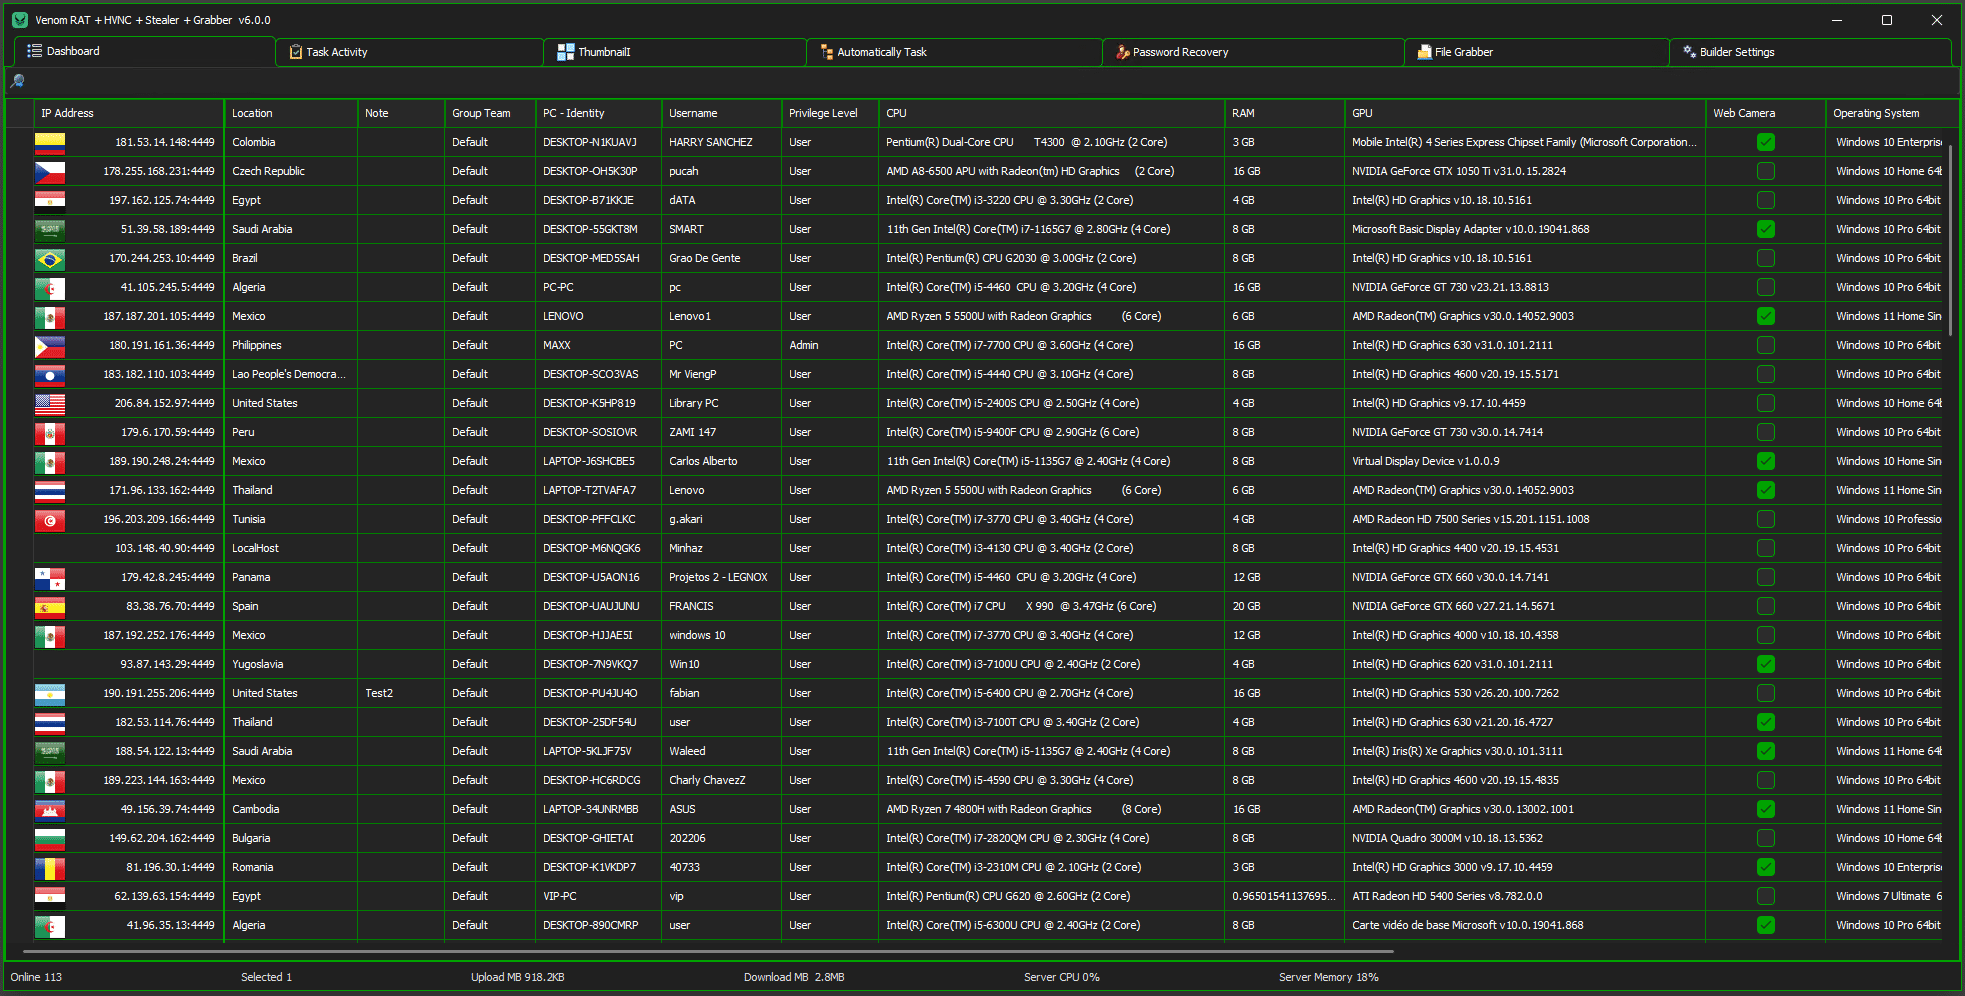Click the Cambodia flag icon
1965x996 pixels.
click(50, 810)
